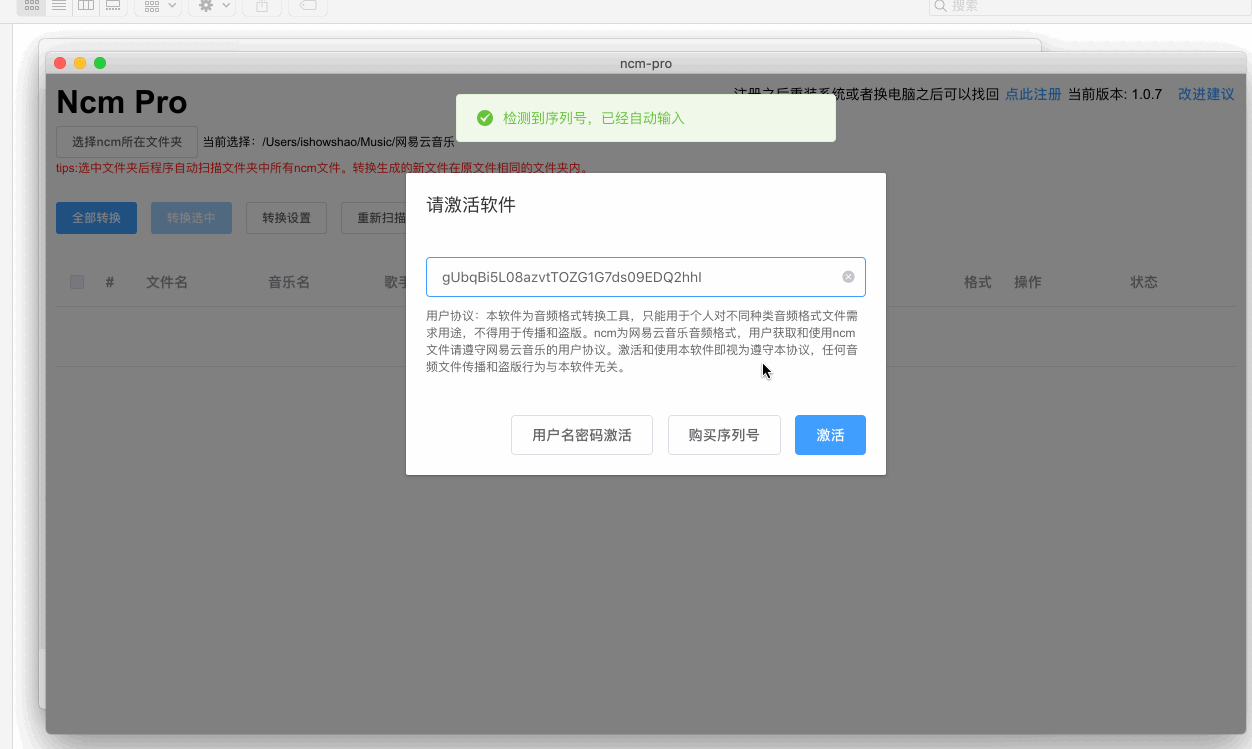Choose 用户名密码激活 option

point(581,435)
